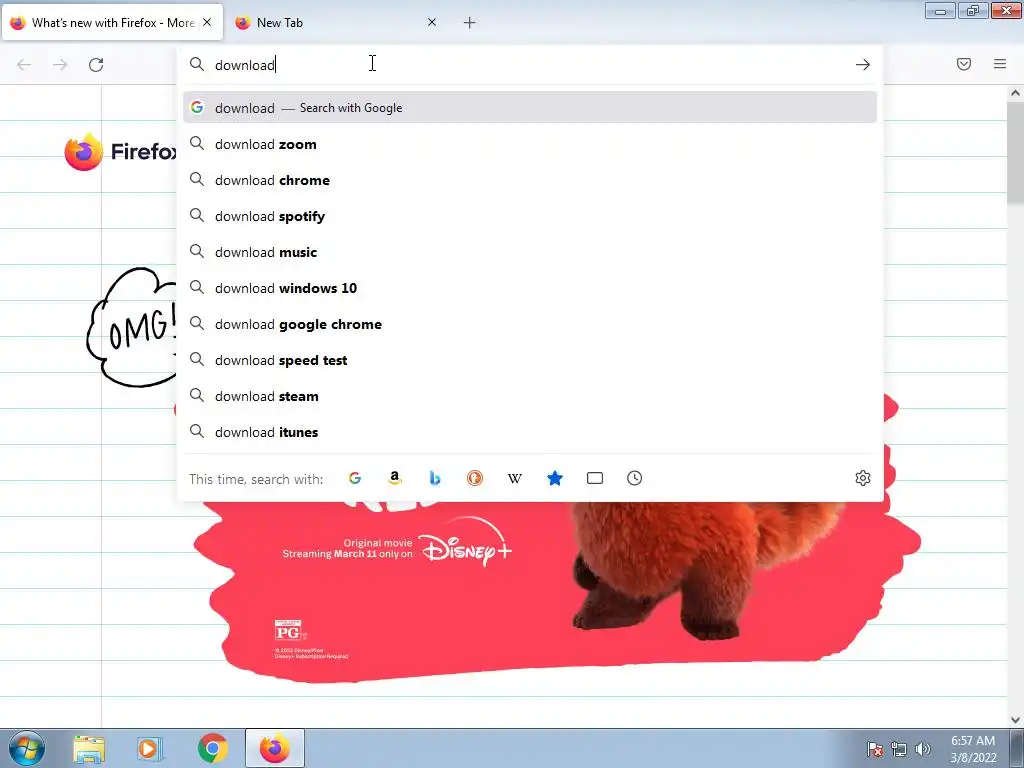Open search settings gear icon
Viewport: 1024px width, 768px height.
pos(863,478)
